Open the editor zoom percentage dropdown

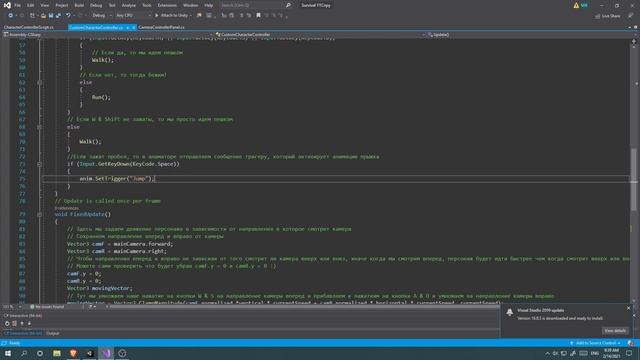pos(12,307)
